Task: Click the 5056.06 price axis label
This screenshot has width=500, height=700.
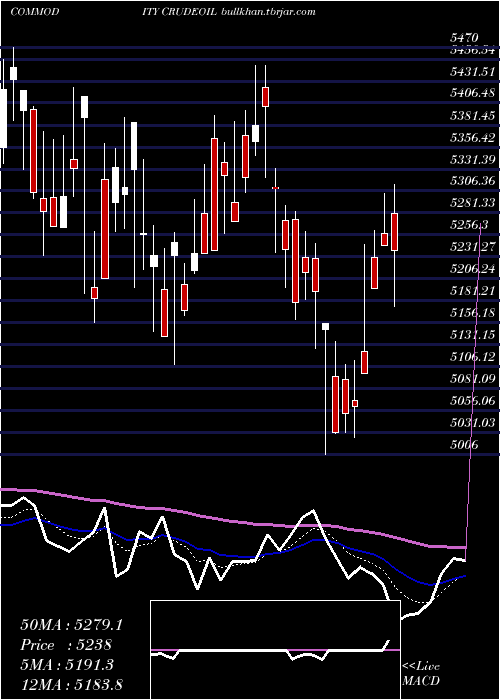Action: tap(473, 400)
